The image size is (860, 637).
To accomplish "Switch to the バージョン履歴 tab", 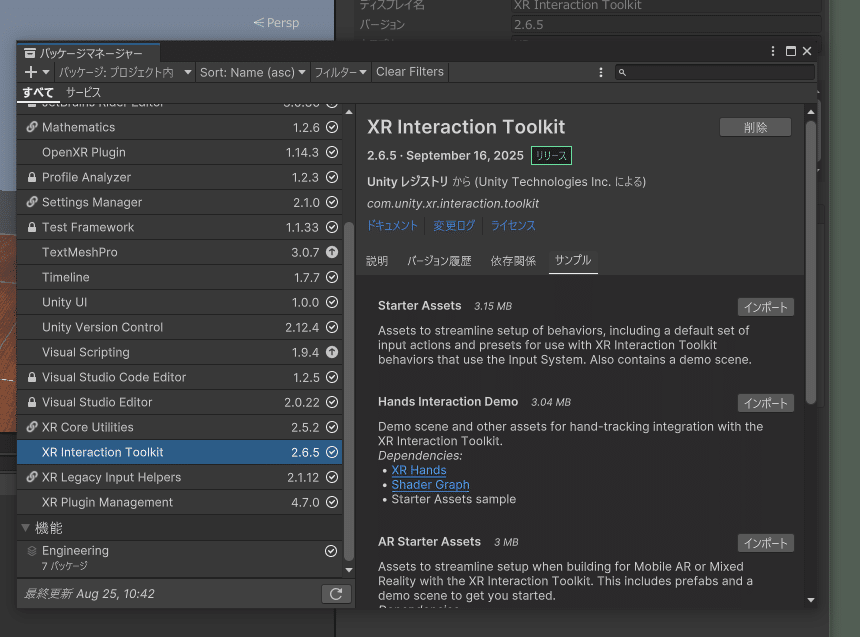I will pyautogui.click(x=439, y=261).
